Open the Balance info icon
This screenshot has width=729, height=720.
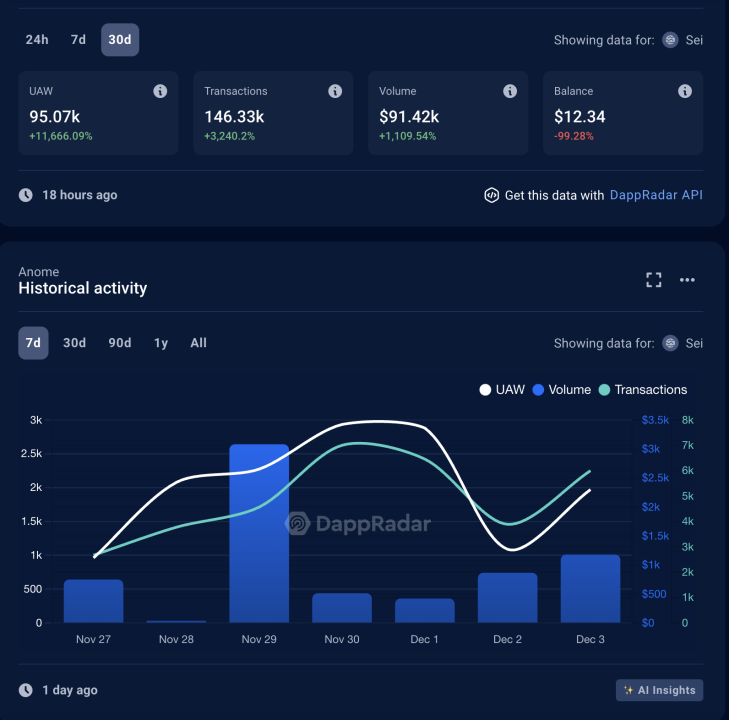(x=684, y=91)
